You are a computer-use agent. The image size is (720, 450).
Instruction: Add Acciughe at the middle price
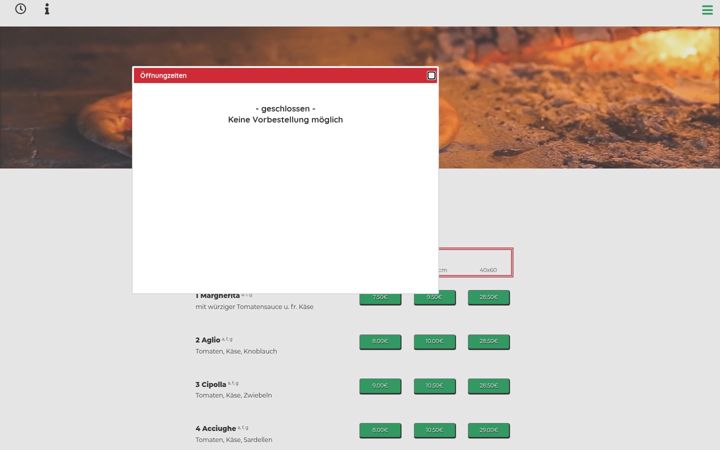(434, 430)
